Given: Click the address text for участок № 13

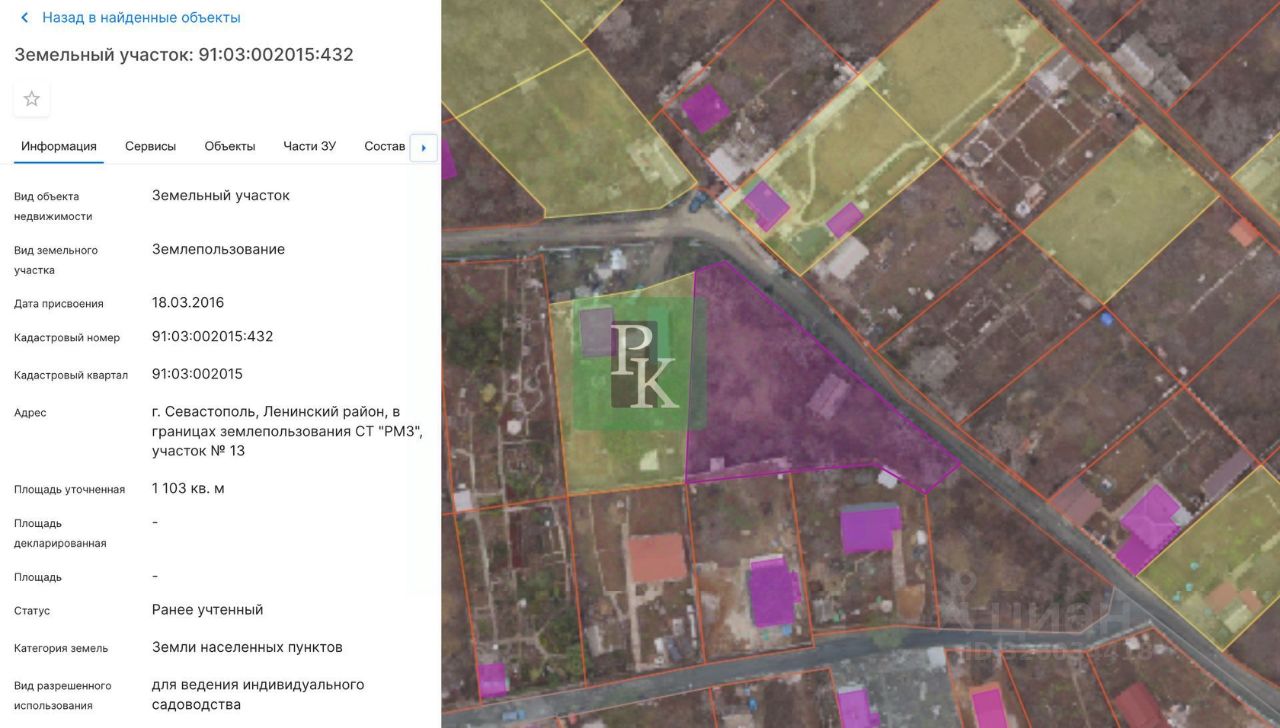Looking at the screenshot, I should 287,431.
